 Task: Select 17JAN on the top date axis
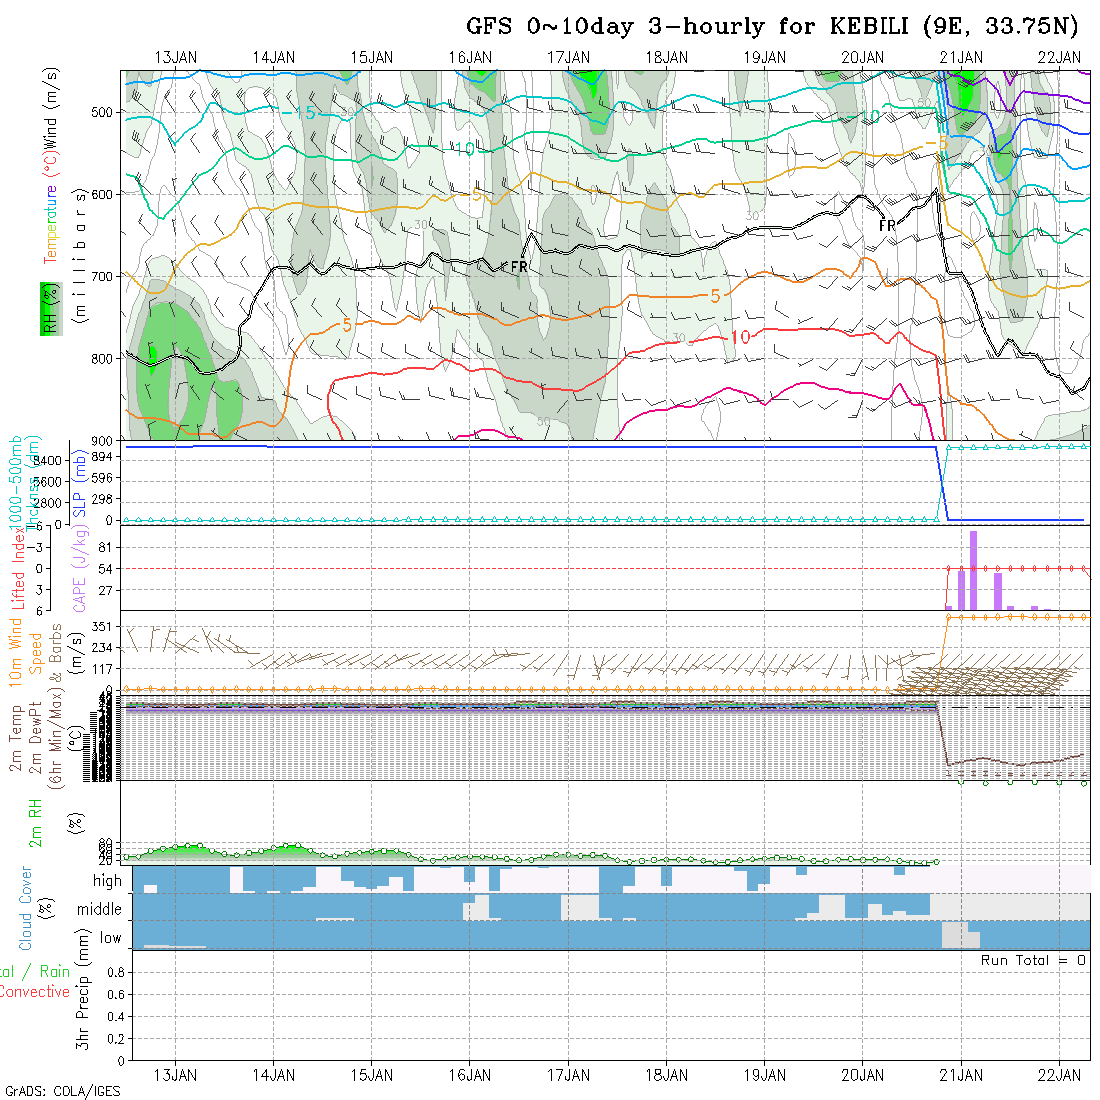point(568,57)
